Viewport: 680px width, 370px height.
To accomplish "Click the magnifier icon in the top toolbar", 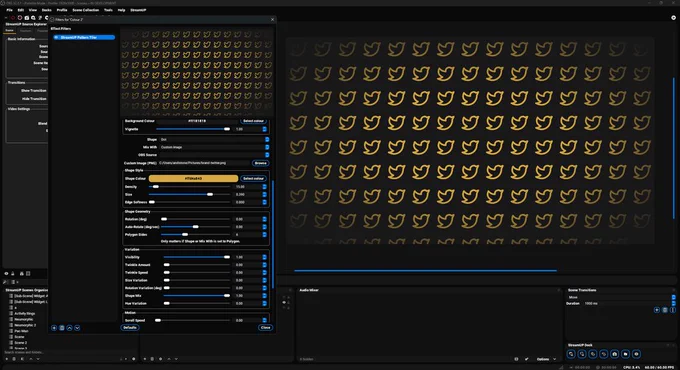I will [33, 18].
